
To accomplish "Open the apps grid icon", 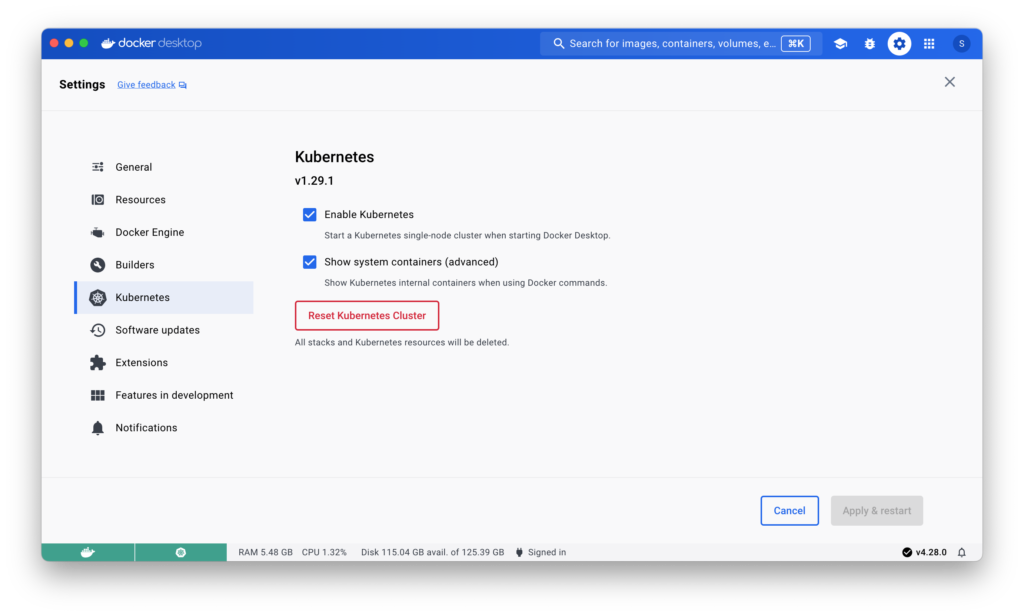I will click(929, 44).
